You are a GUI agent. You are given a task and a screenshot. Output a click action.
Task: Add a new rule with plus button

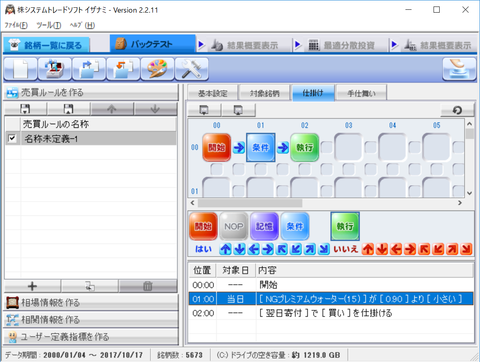(x=32, y=286)
